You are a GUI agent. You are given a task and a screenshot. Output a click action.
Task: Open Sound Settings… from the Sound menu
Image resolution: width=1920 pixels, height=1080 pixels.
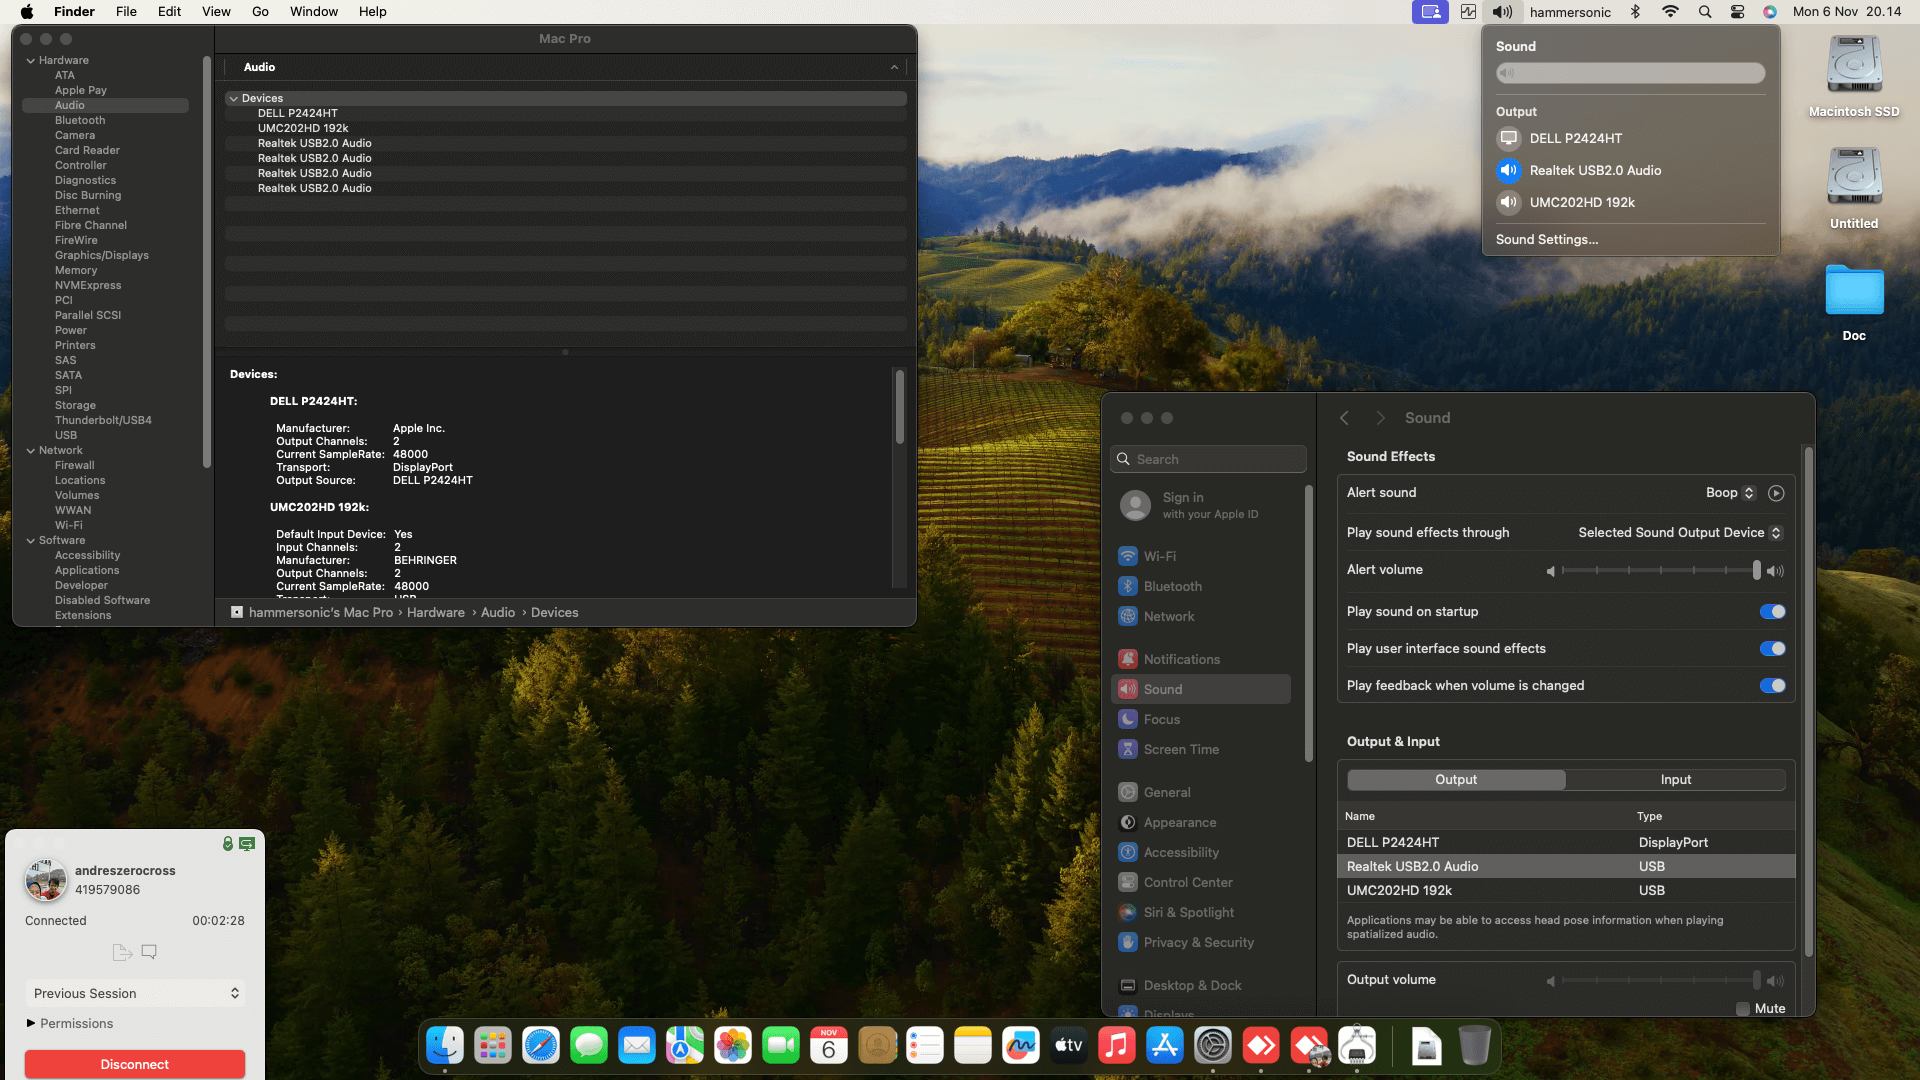[1547, 240]
